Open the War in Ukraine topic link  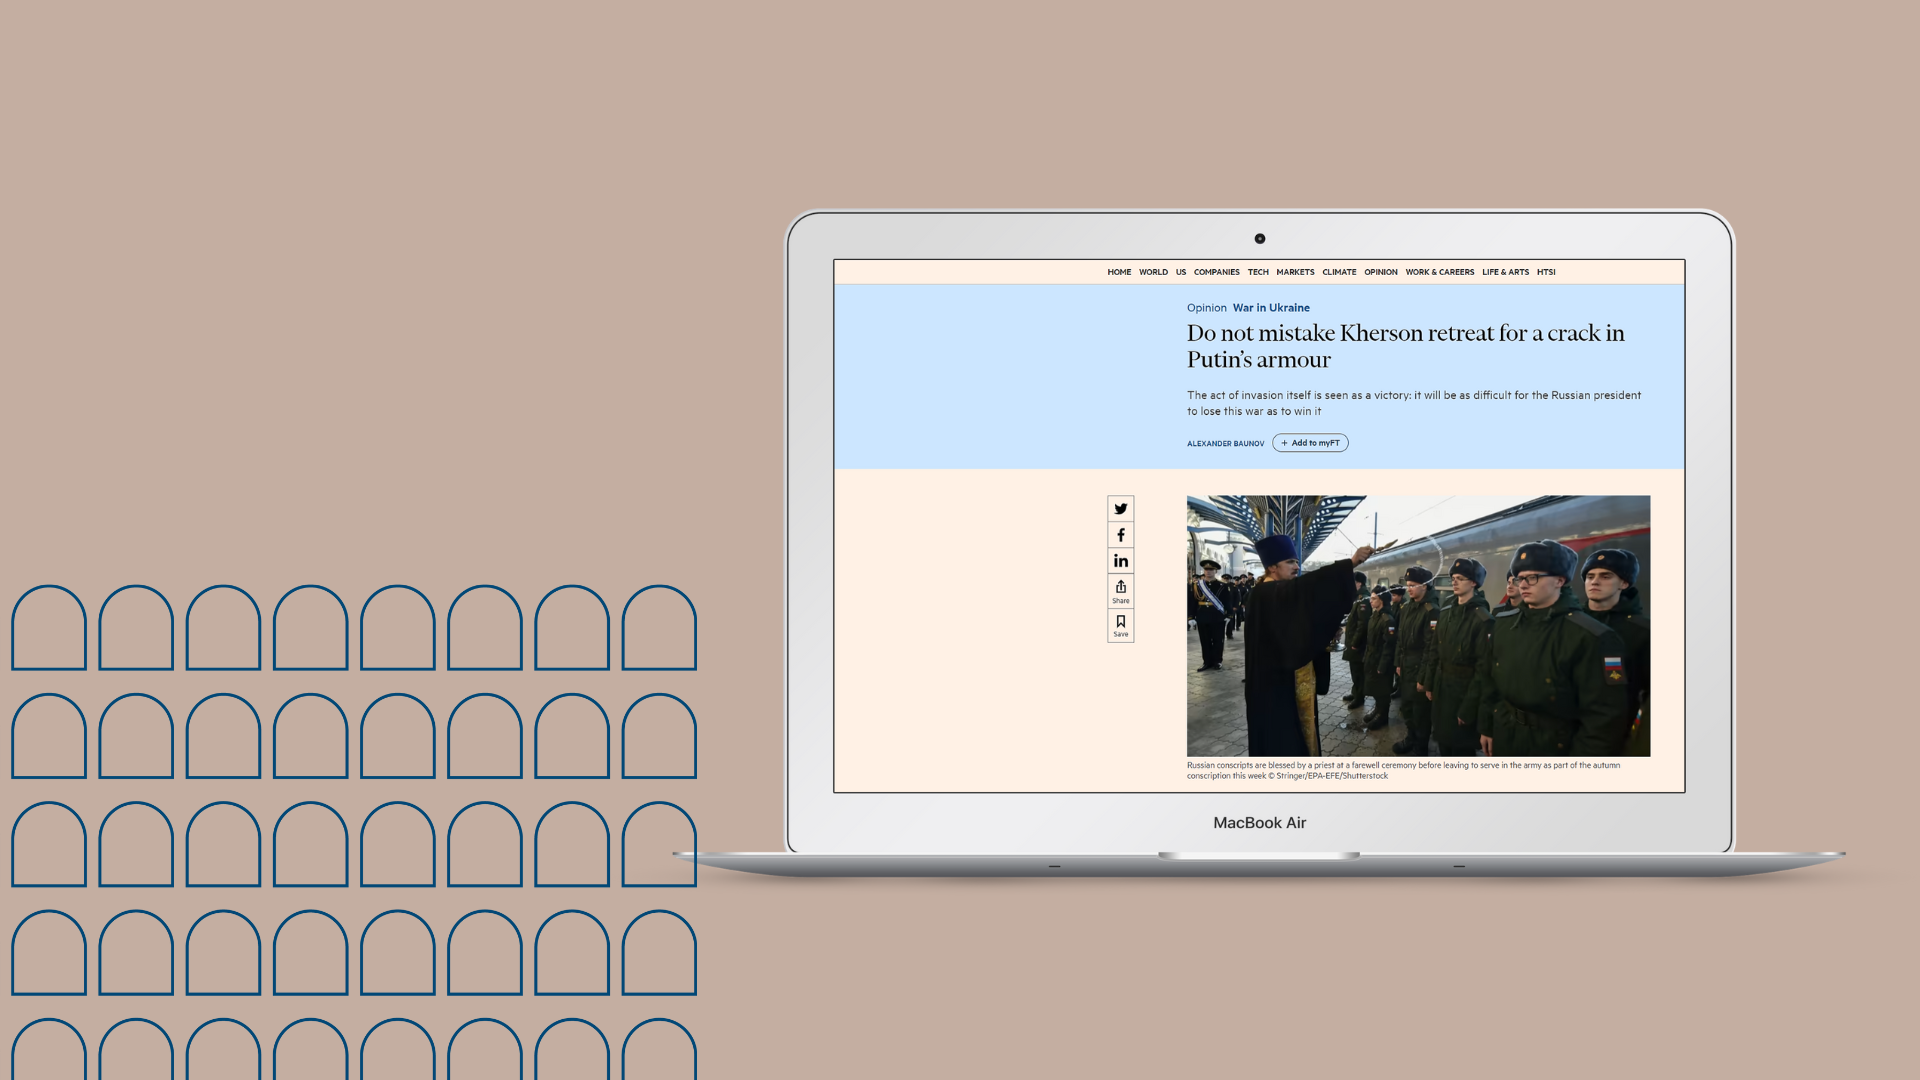click(1271, 308)
